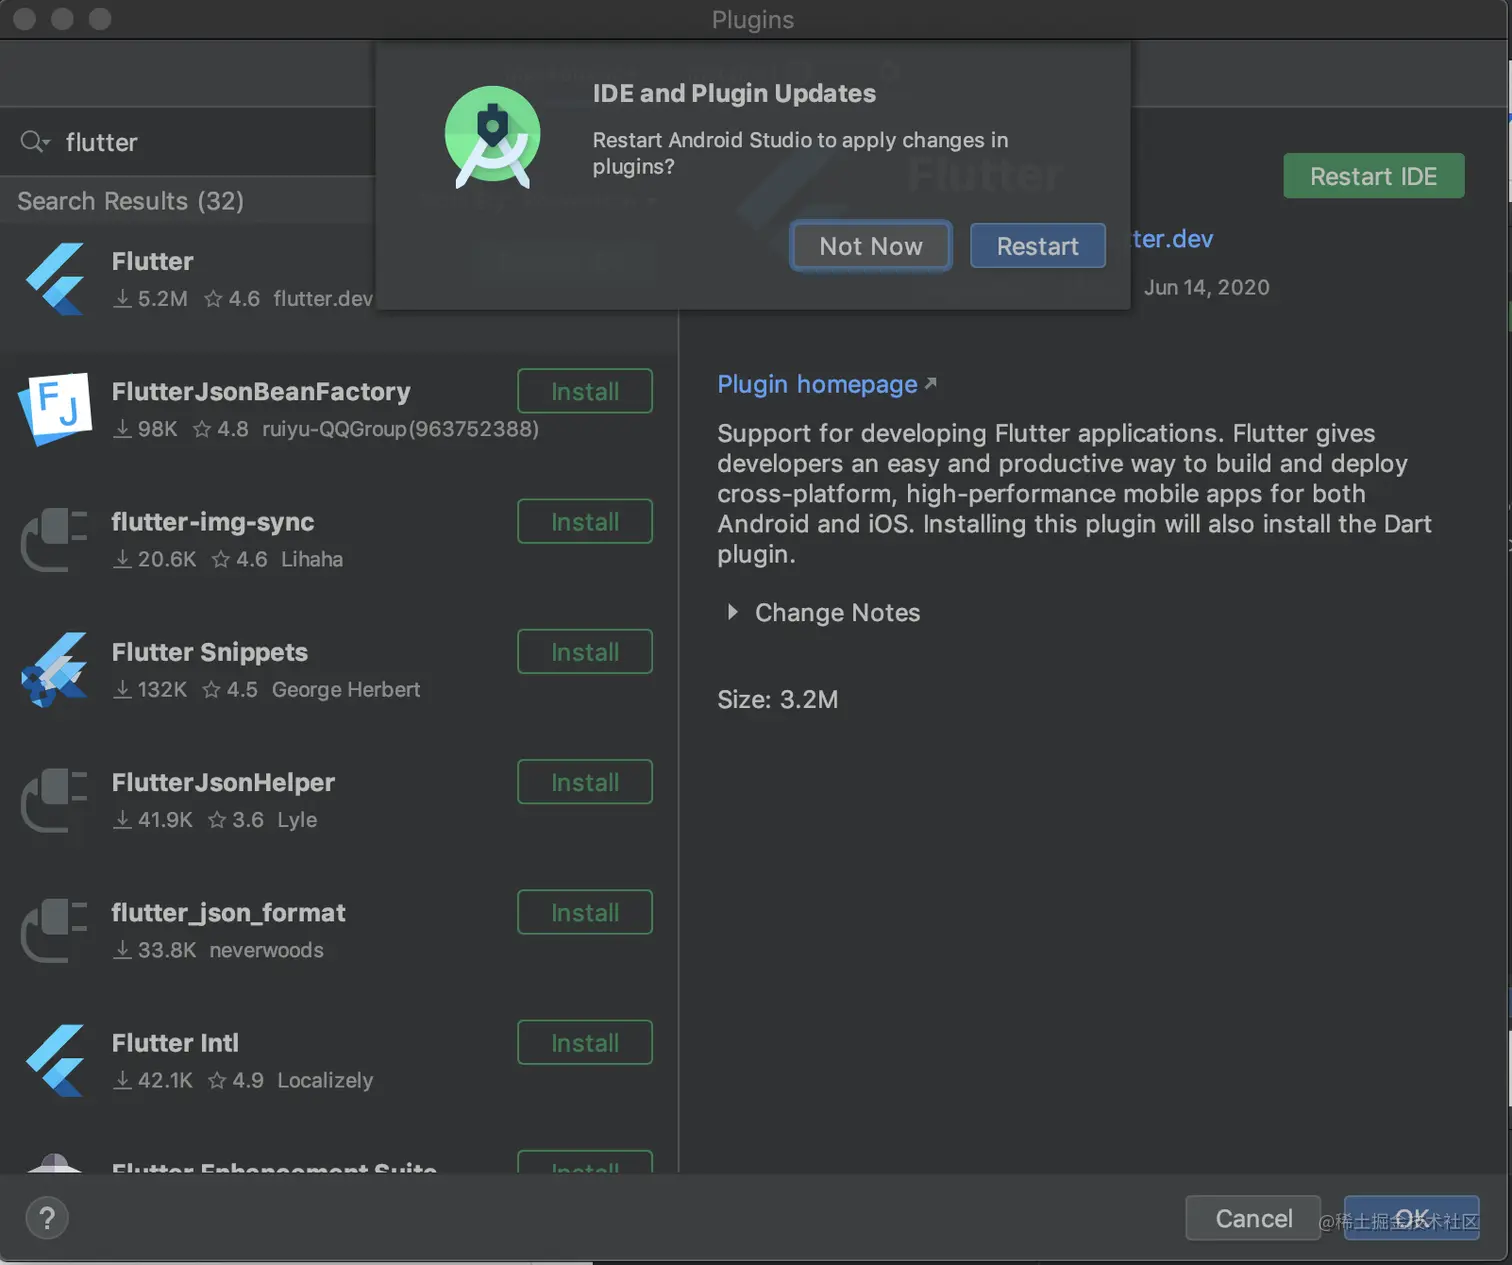Confirm Restart in update dialog
This screenshot has height=1265, width=1512.
pyautogui.click(x=1038, y=246)
